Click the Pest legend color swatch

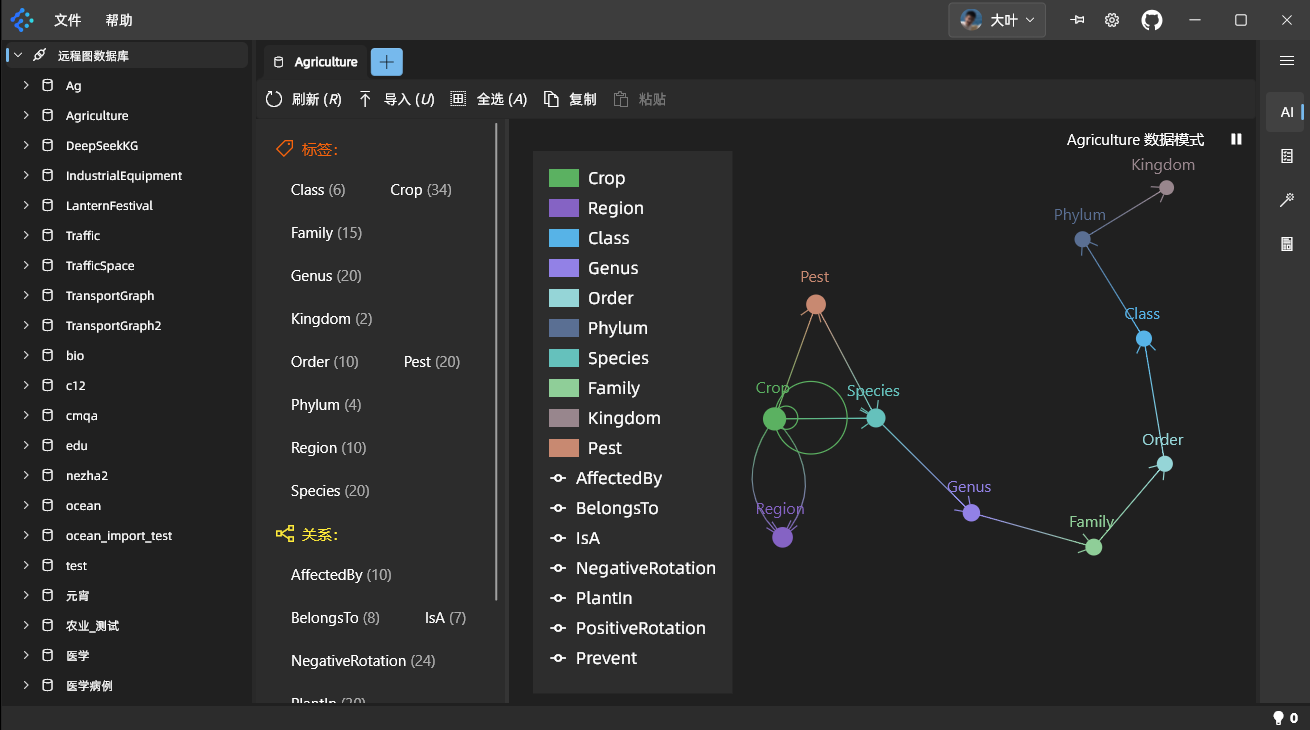(x=564, y=448)
